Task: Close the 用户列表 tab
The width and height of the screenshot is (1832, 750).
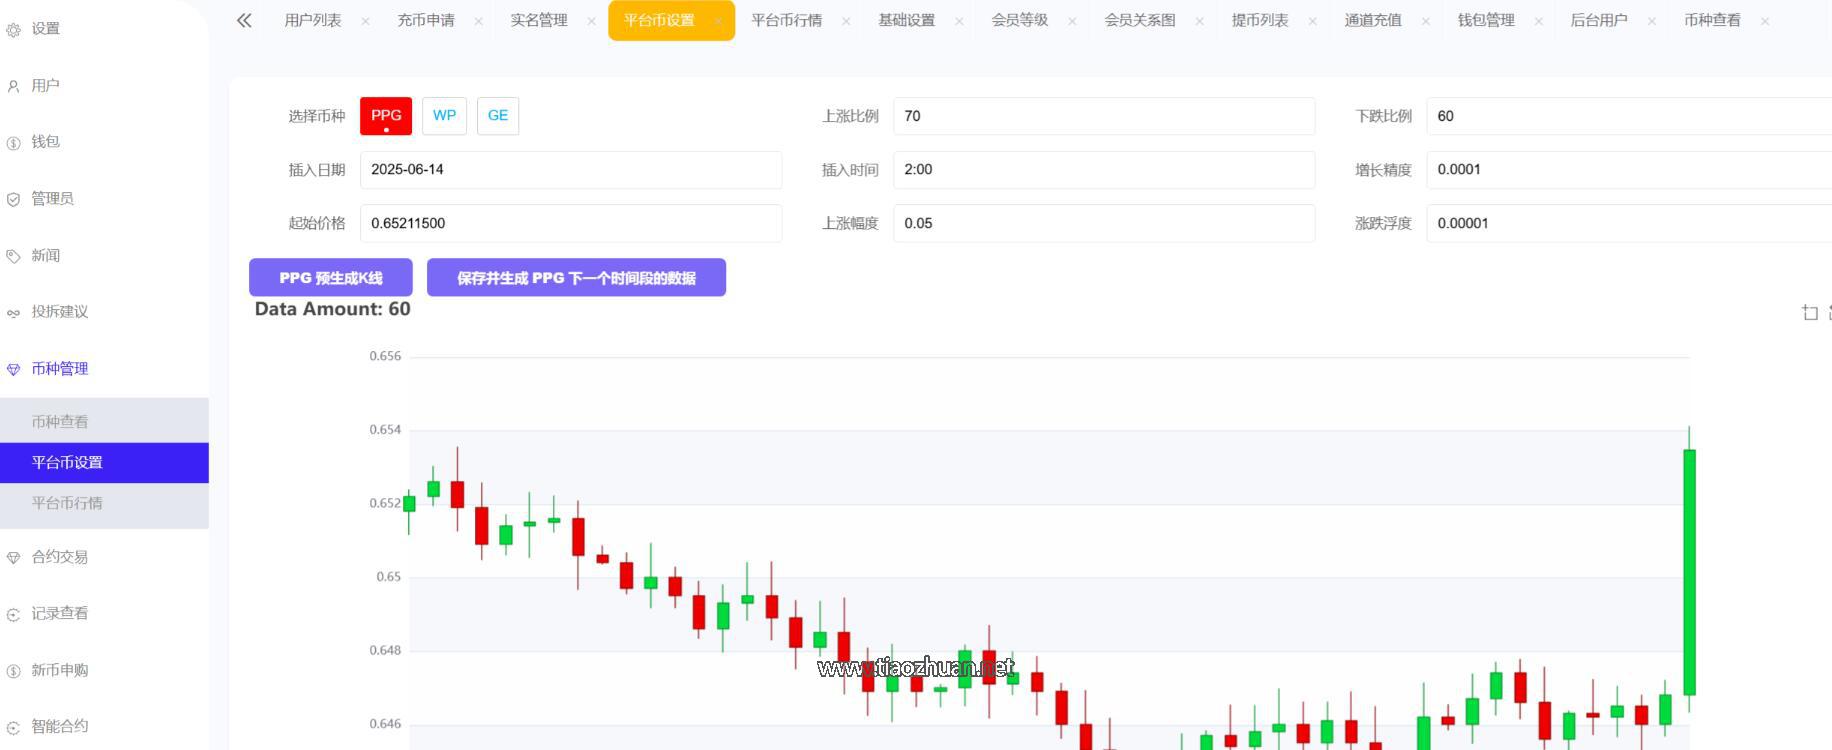Action: (365, 21)
